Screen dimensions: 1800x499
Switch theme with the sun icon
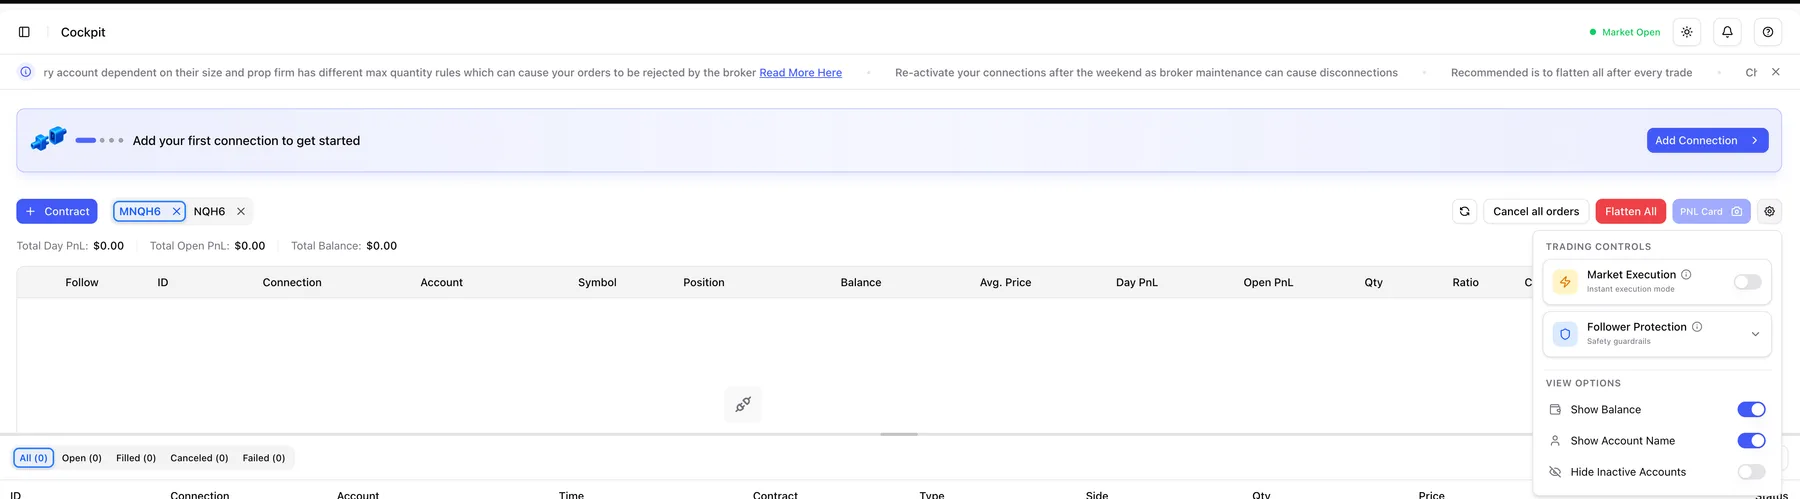click(x=1687, y=32)
